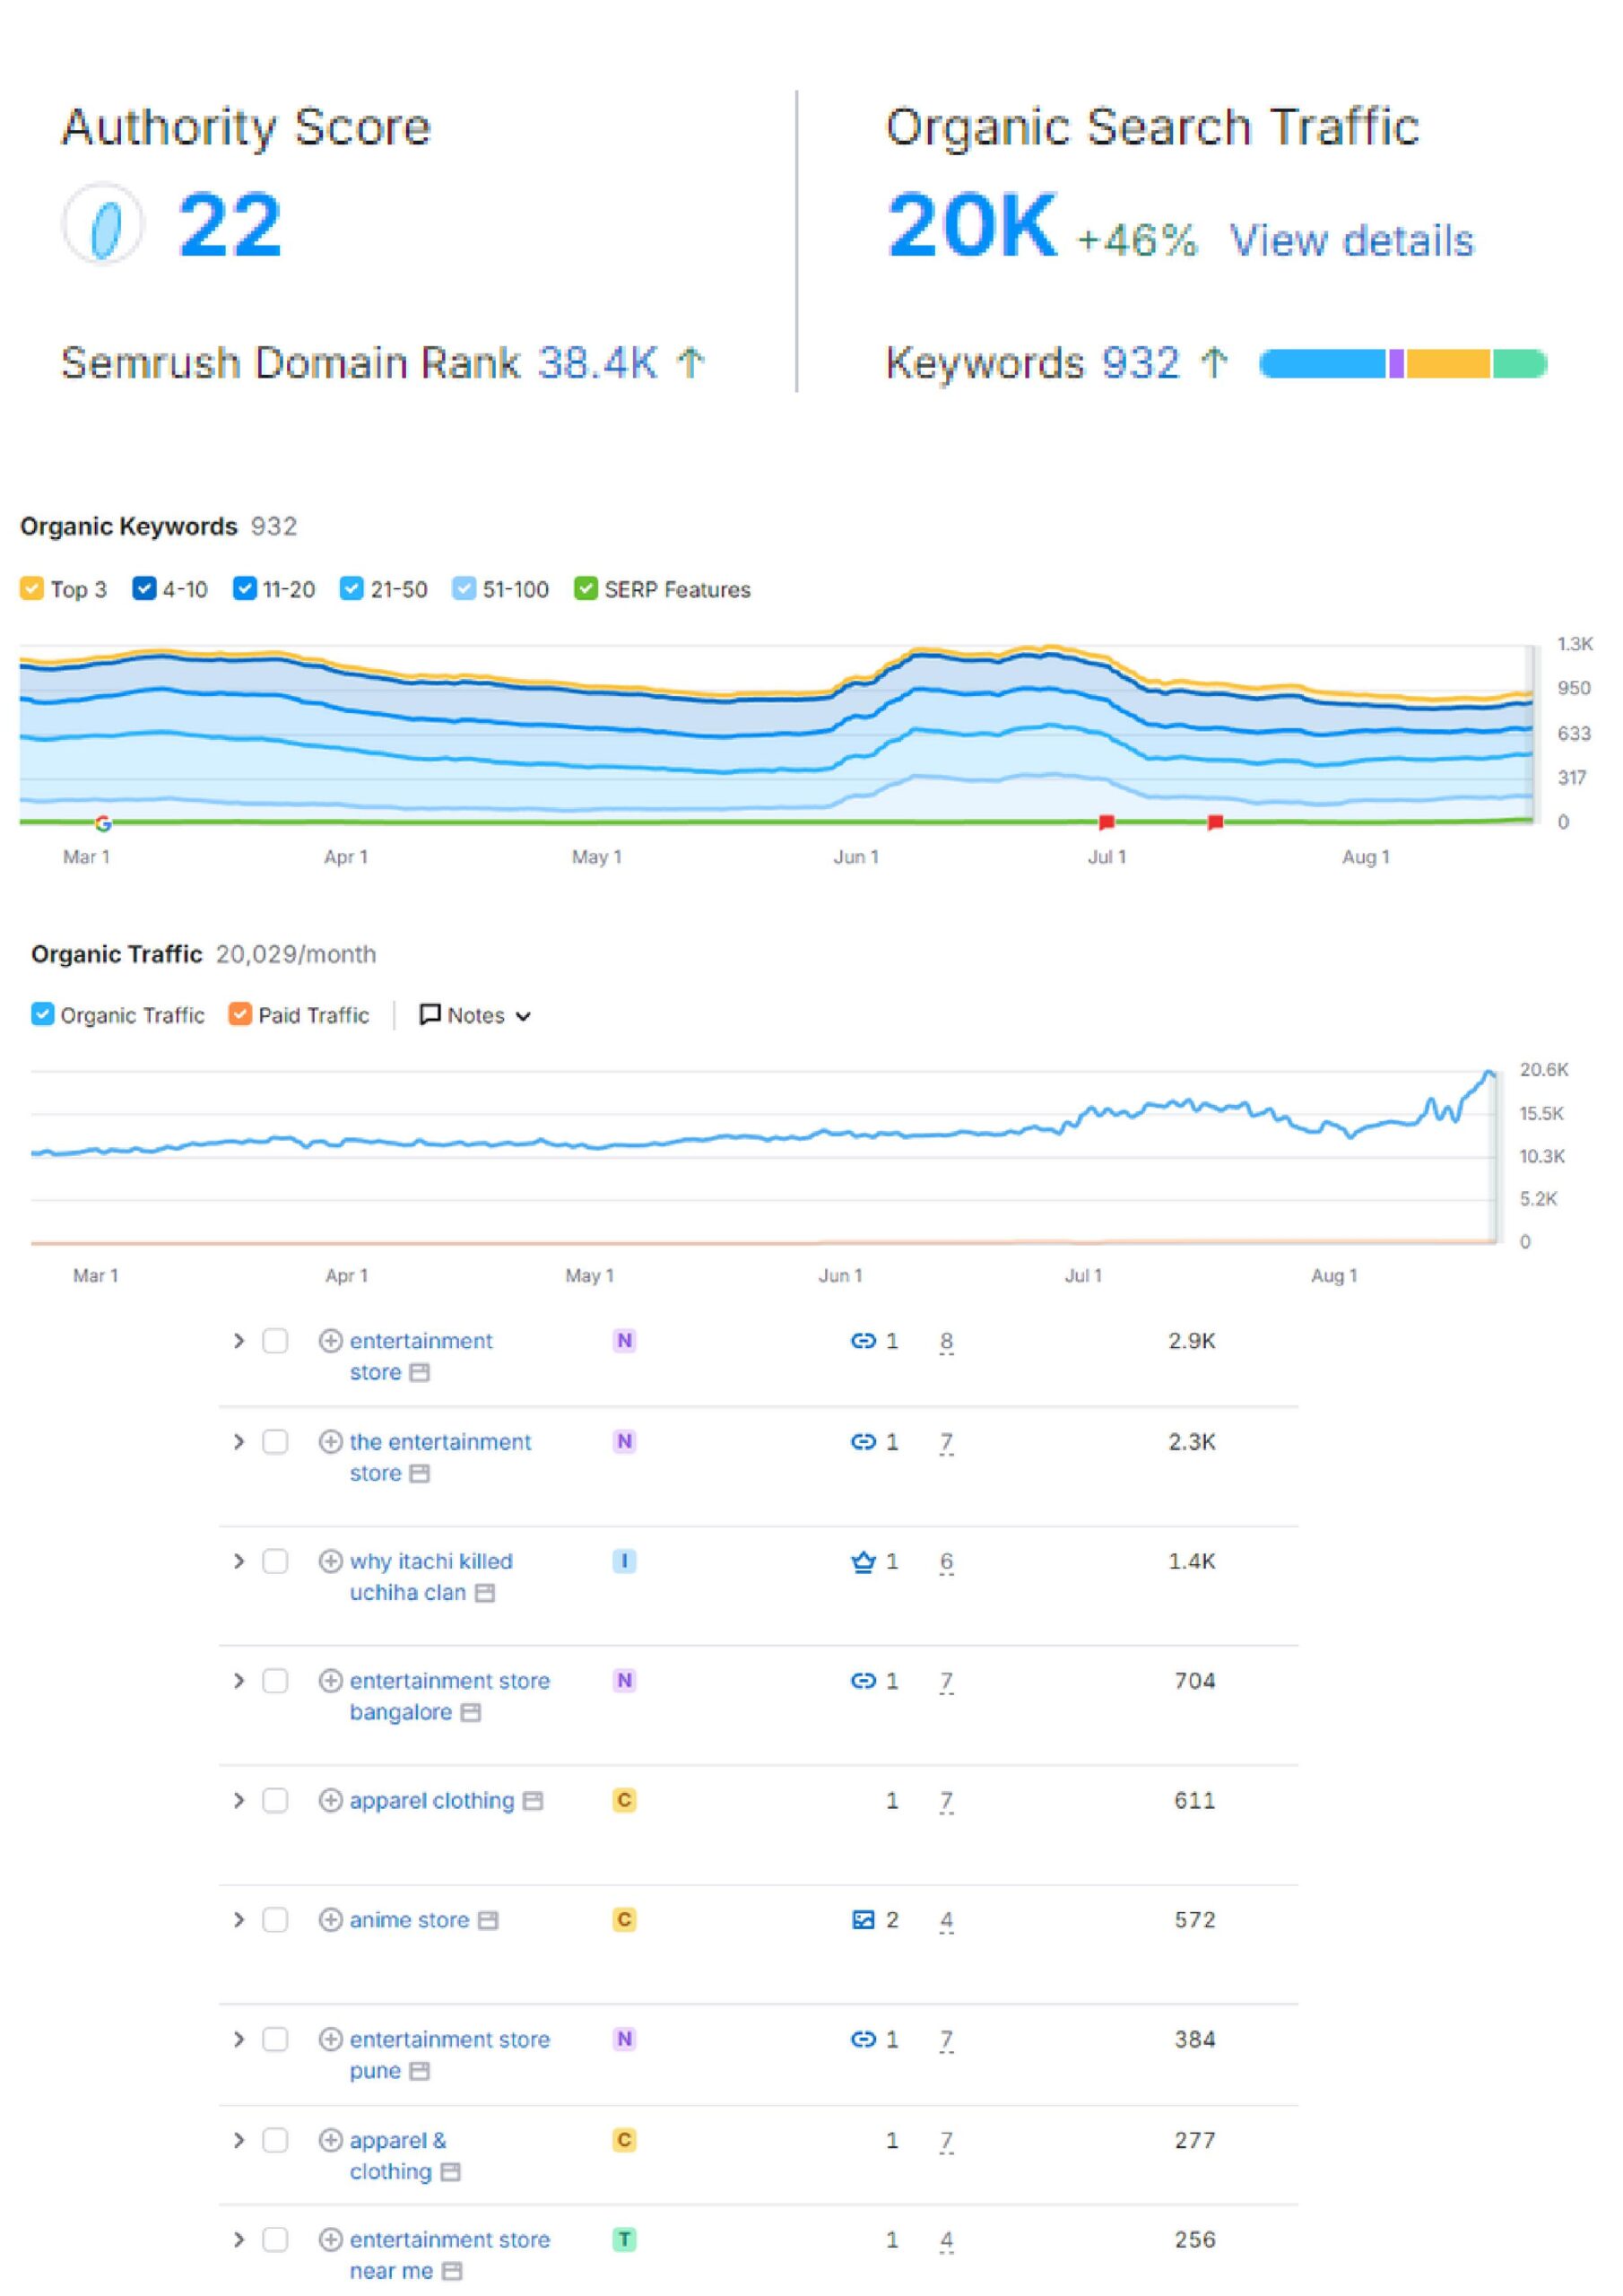Add 'entertainment store' keyword via plus icon
The image size is (1623, 2296).
tap(331, 1340)
